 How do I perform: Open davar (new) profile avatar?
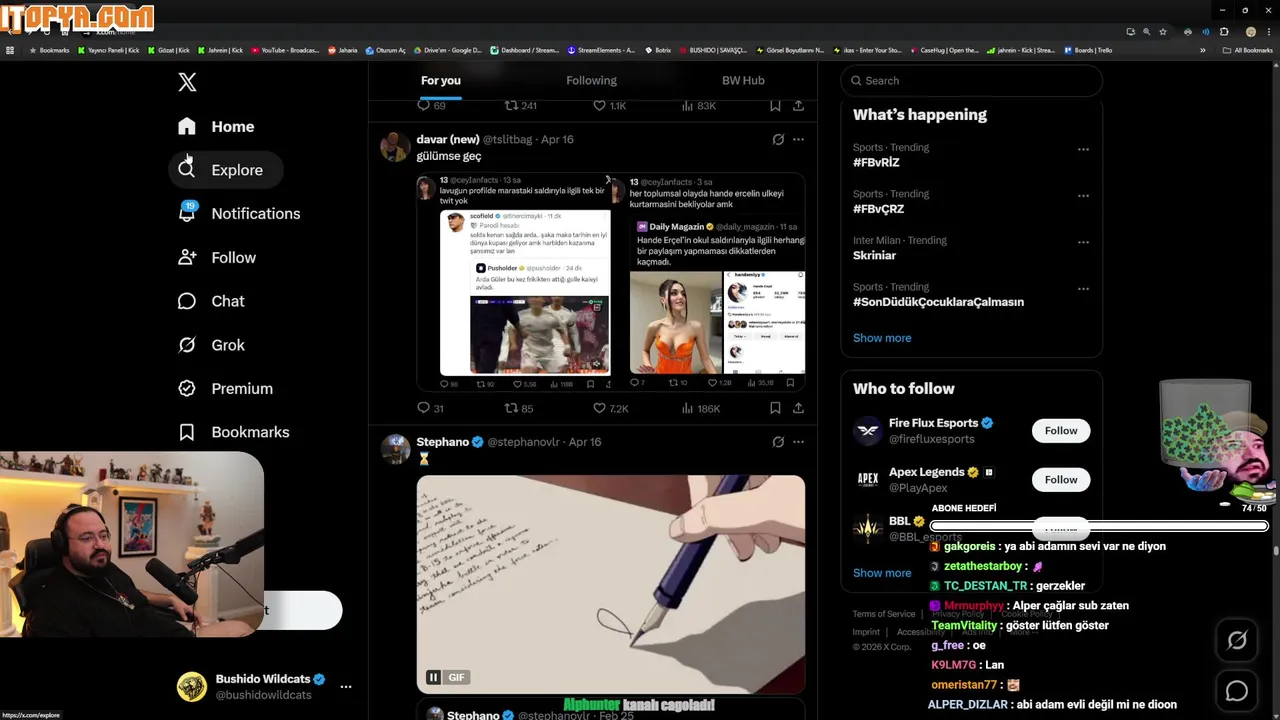tap(396, 147)
